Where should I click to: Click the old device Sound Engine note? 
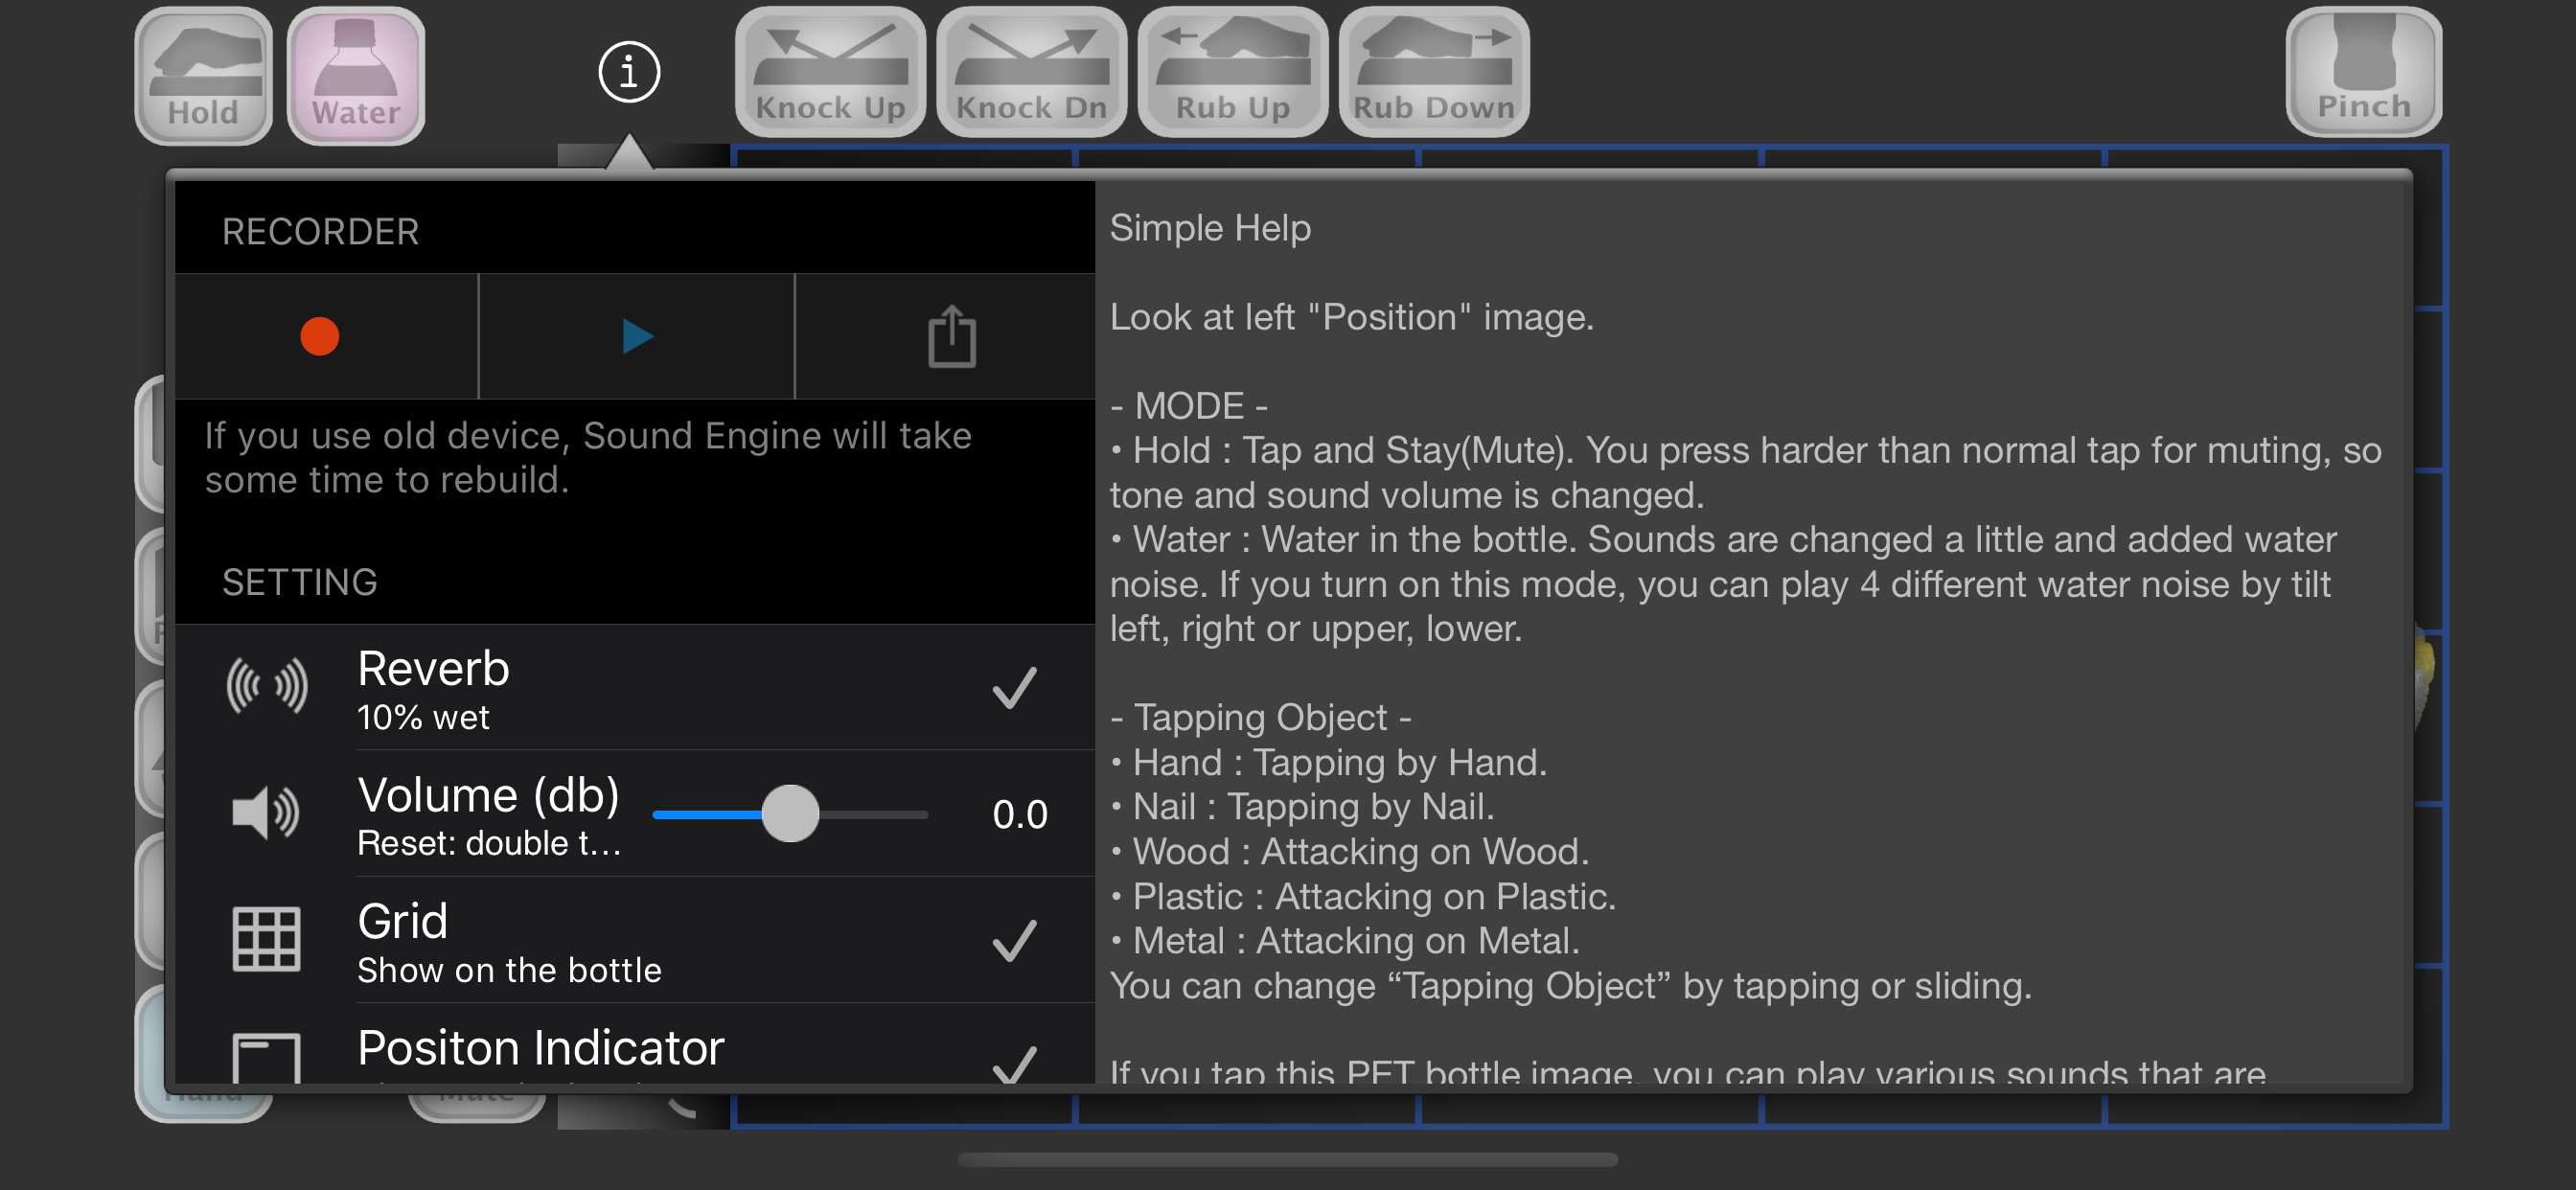[x=588, y=458]
